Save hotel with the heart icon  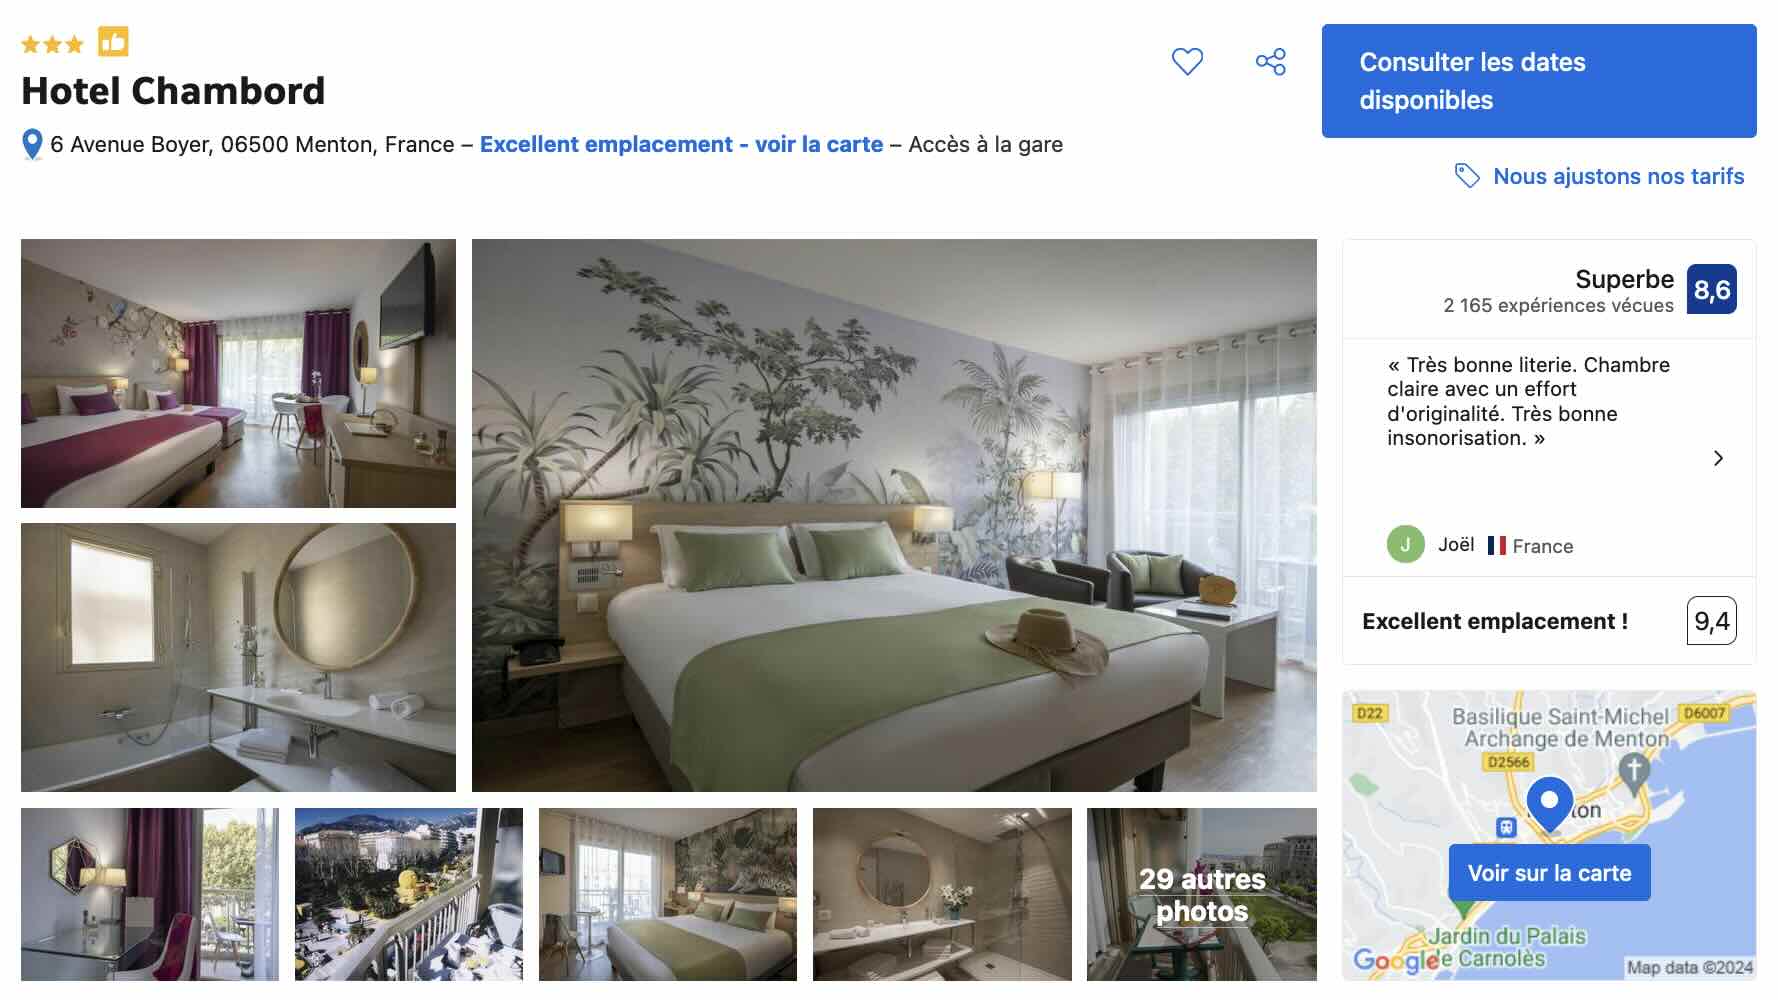tap(1187, 62)
